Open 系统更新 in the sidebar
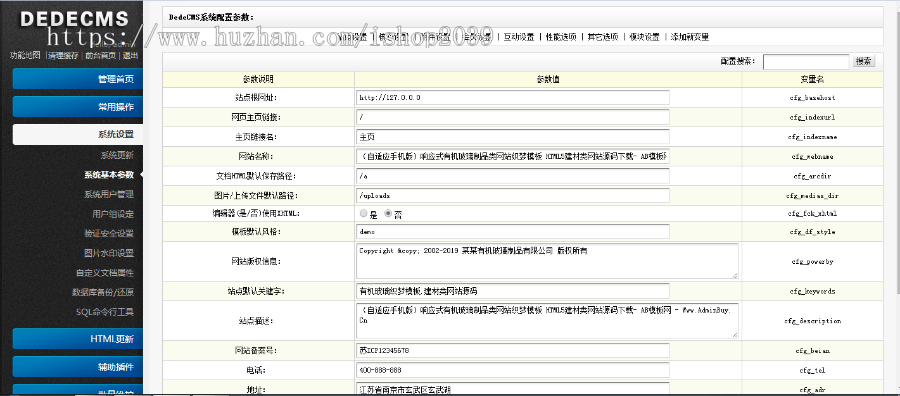The image size is (900, 396). tap(117, 155)
